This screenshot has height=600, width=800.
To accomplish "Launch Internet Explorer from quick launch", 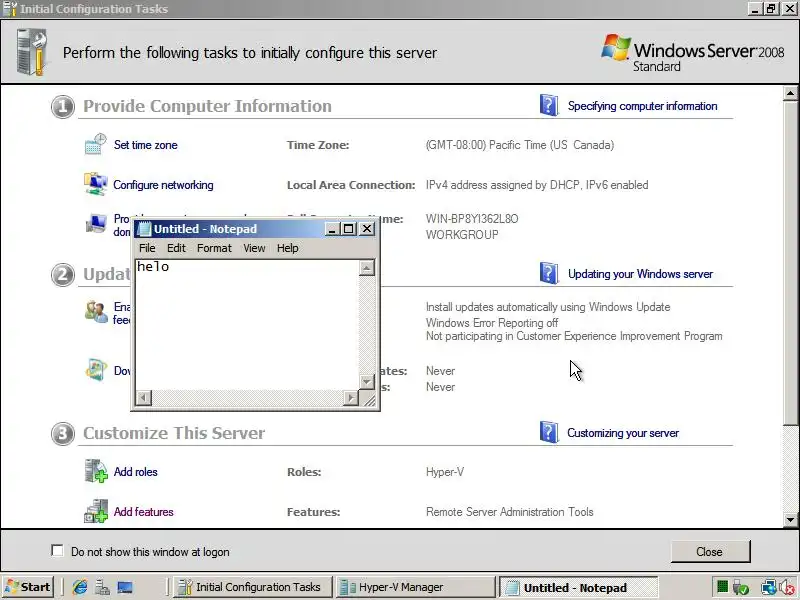I will [80, 587].
